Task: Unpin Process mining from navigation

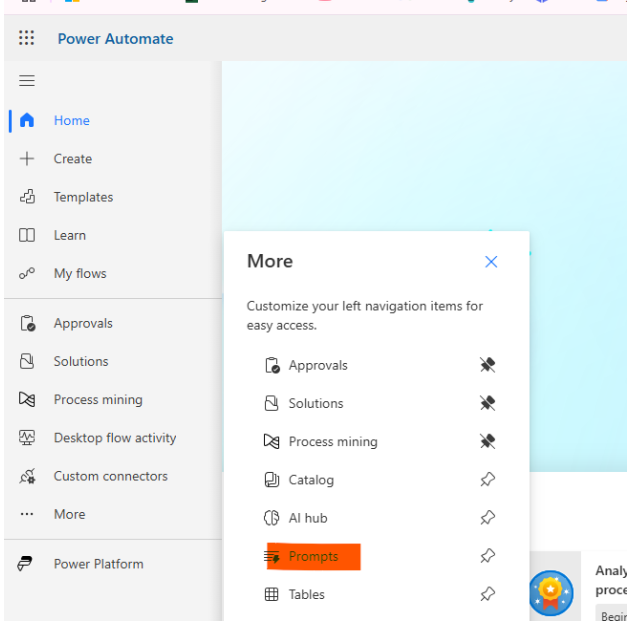Action: (487, 441)
